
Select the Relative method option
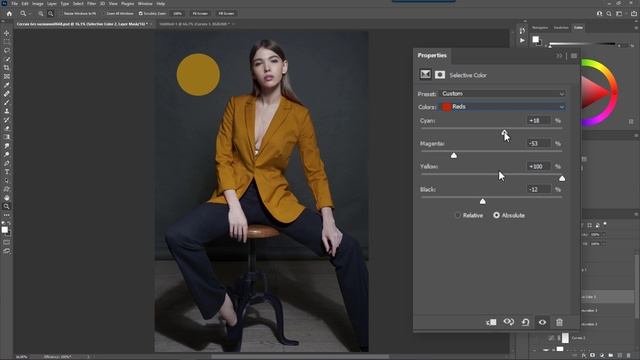click(469, 215)
